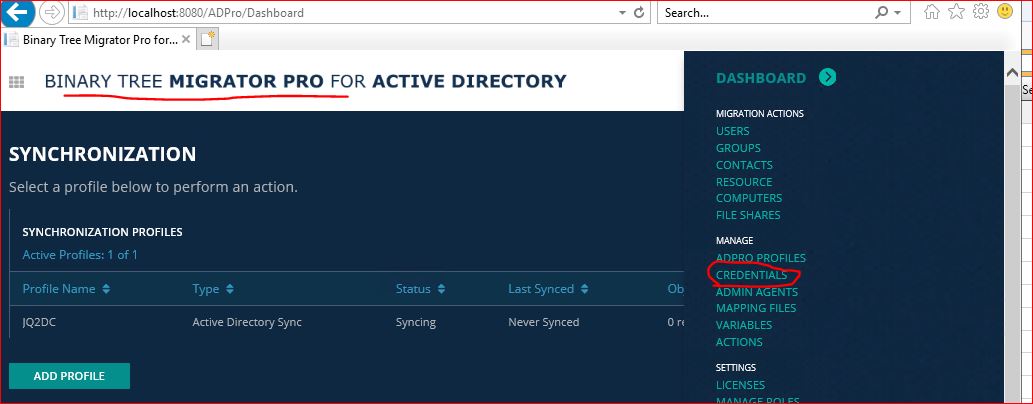This screenshot has width=1033, height=404.
Task: Refresh the page using the reload icon
Action: coord(639,14)
